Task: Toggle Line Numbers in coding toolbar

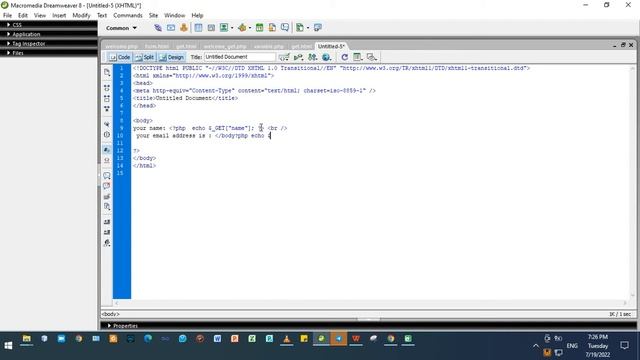Action: (x=107, y=150)
